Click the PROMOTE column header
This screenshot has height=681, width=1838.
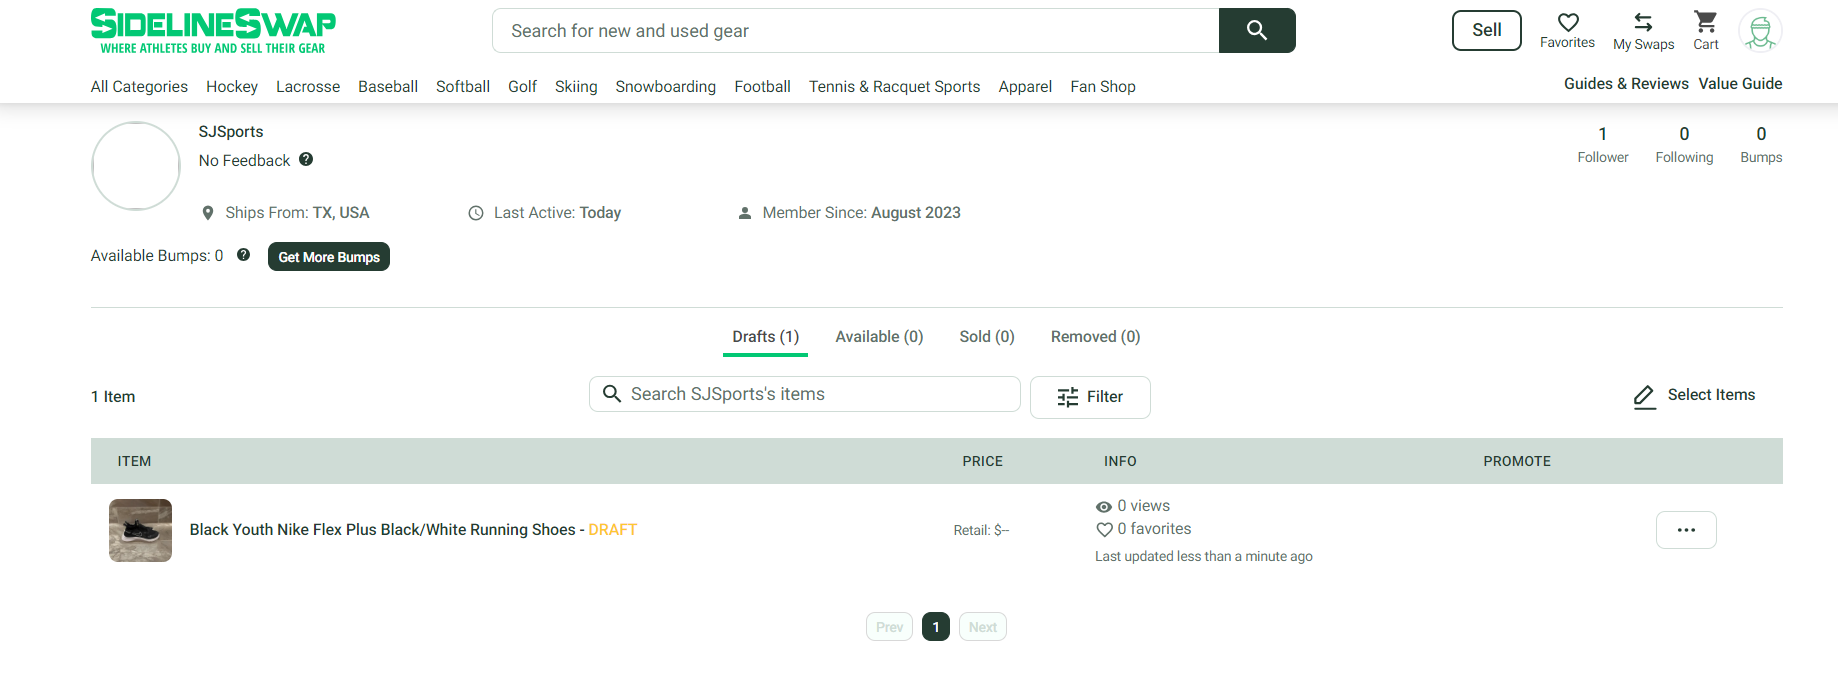(1517, 461)
